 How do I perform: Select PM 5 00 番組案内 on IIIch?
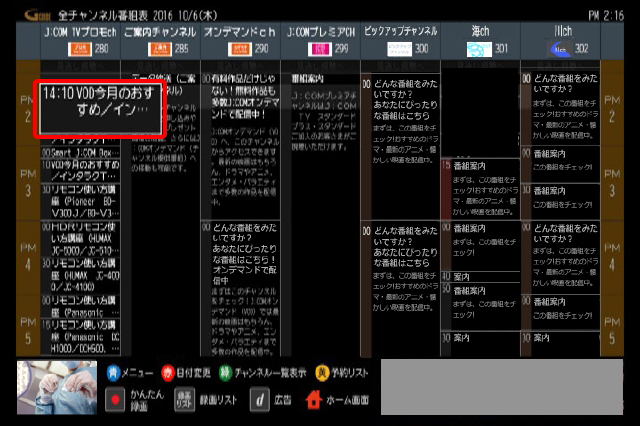560,312
